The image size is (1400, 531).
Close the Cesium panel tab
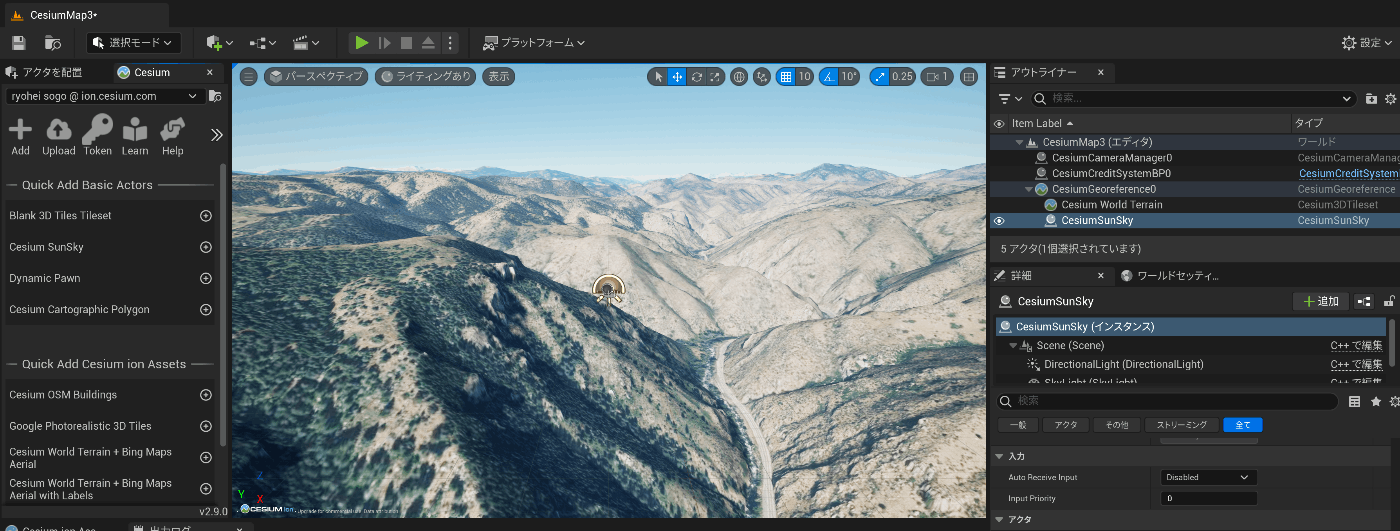tap(210, 72)
